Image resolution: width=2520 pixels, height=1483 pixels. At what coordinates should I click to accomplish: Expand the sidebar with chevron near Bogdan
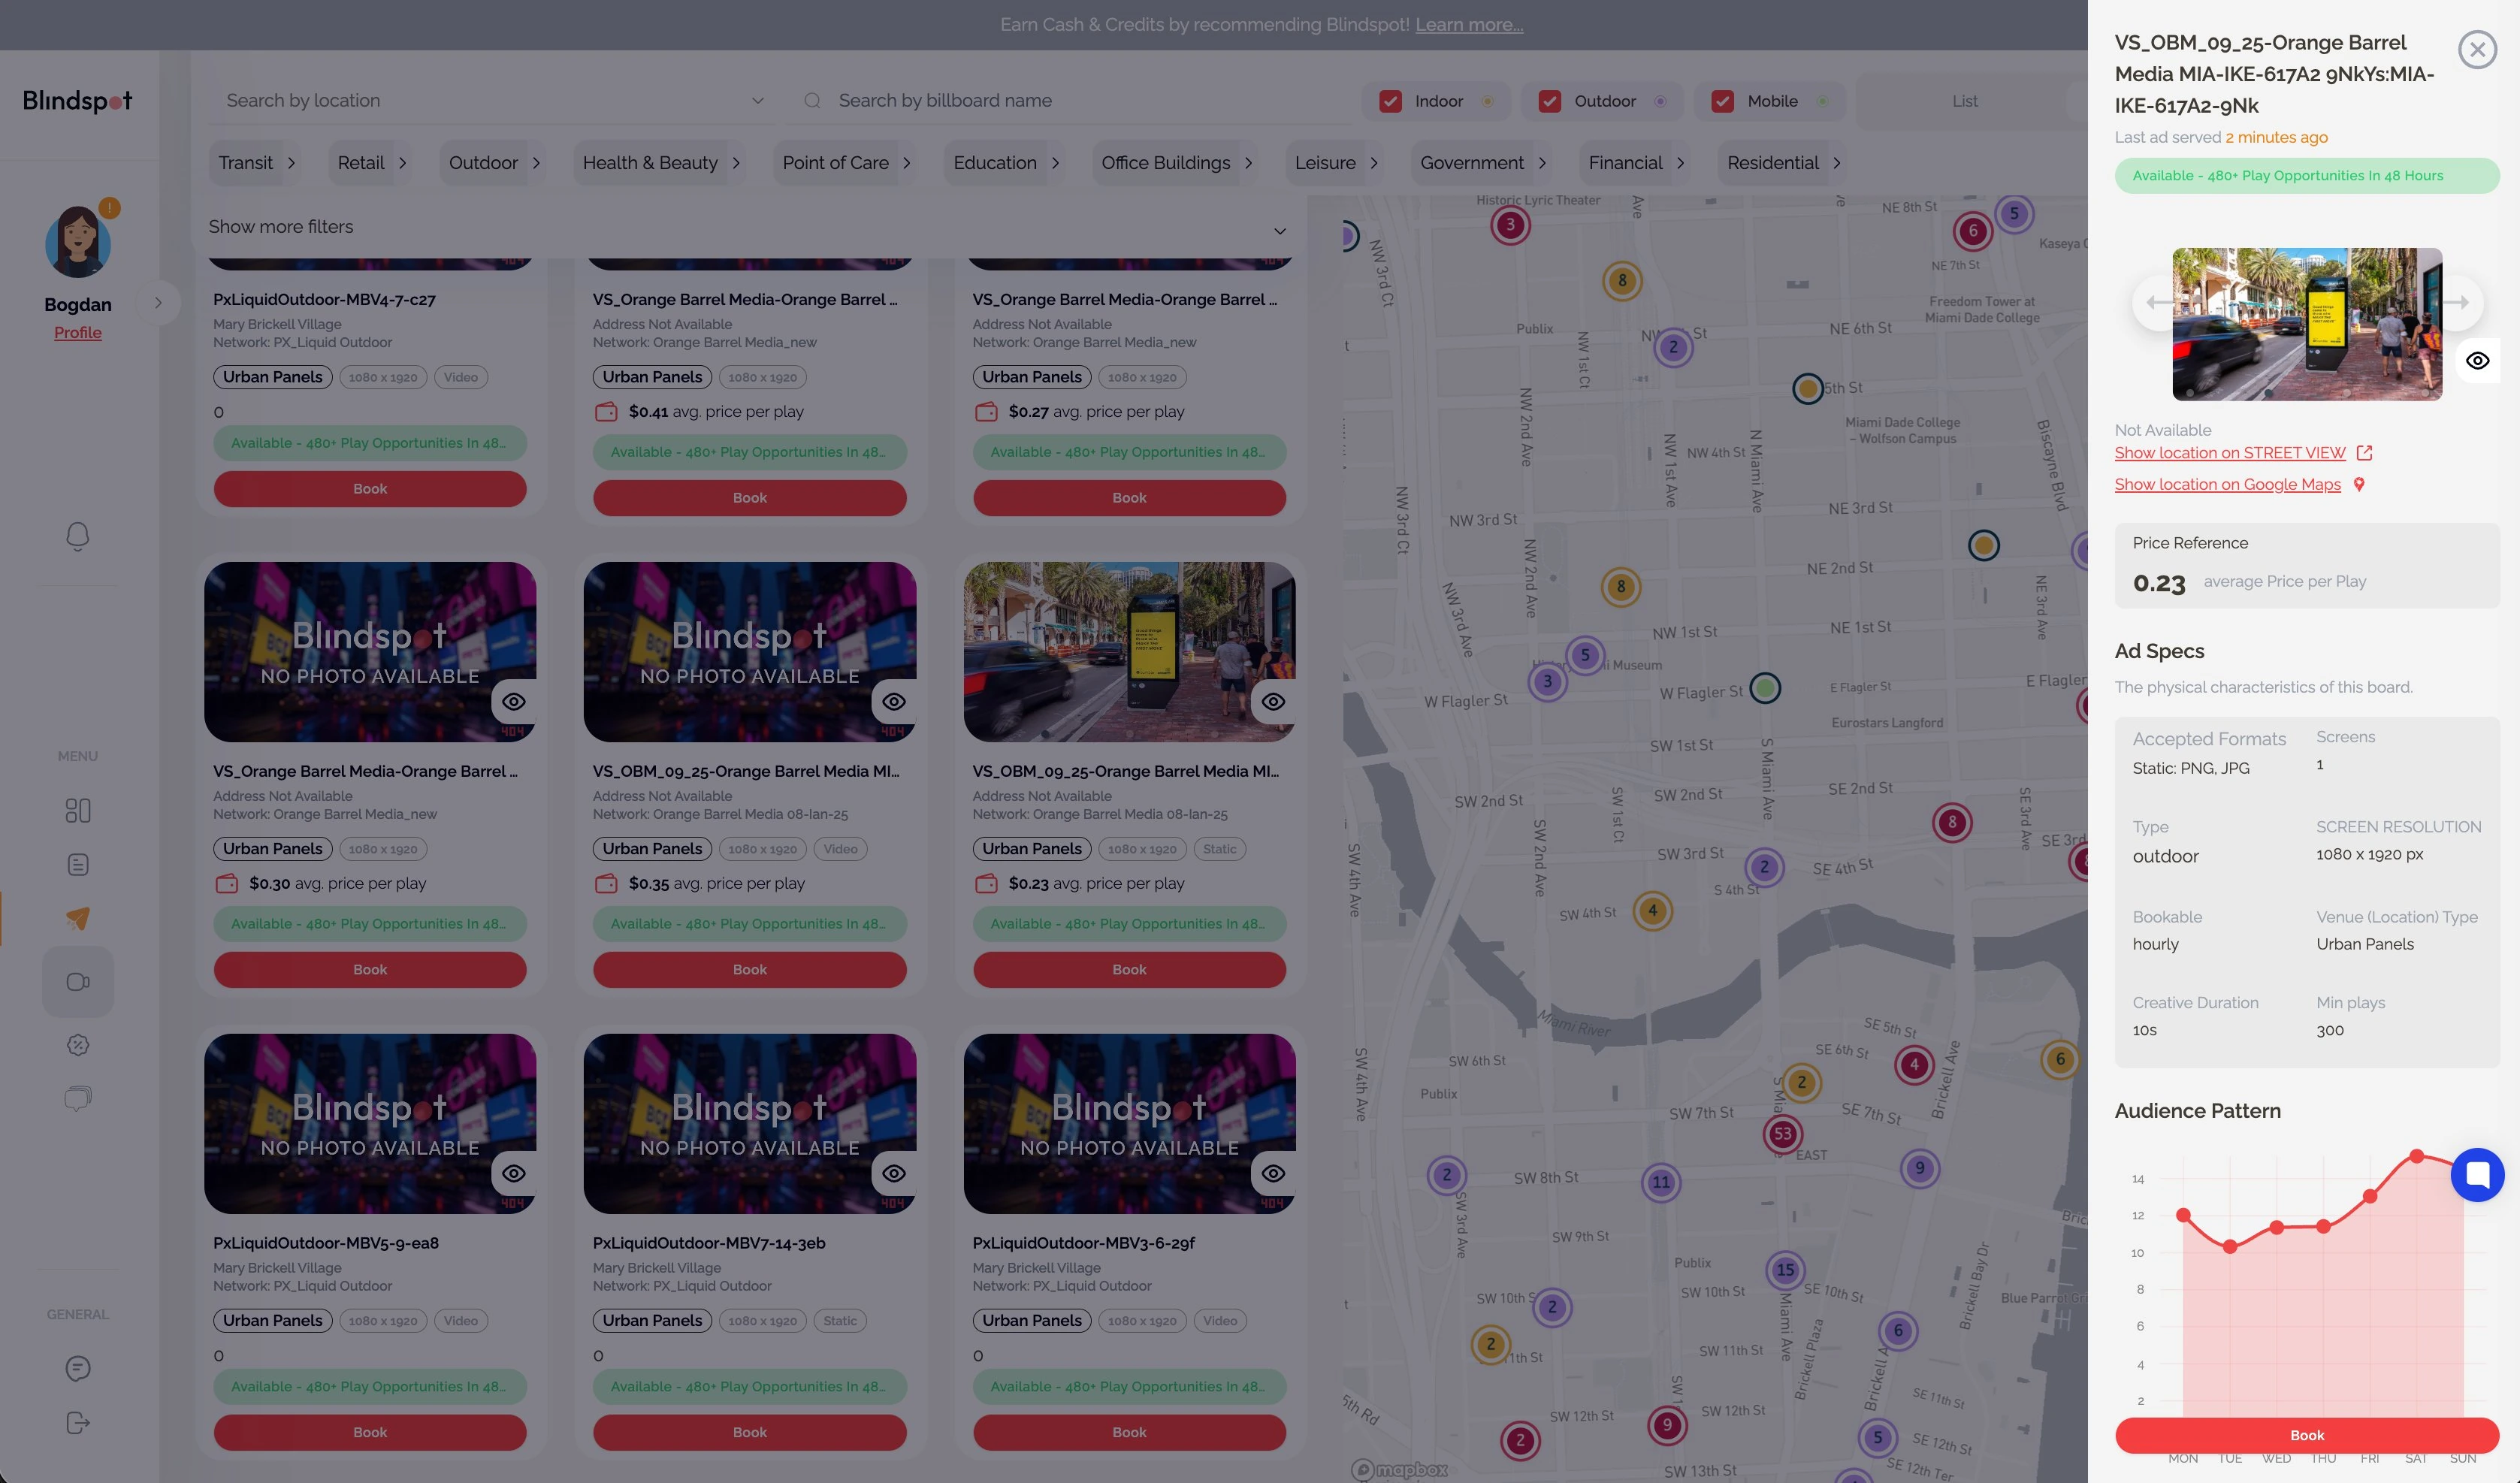(158, 303)
